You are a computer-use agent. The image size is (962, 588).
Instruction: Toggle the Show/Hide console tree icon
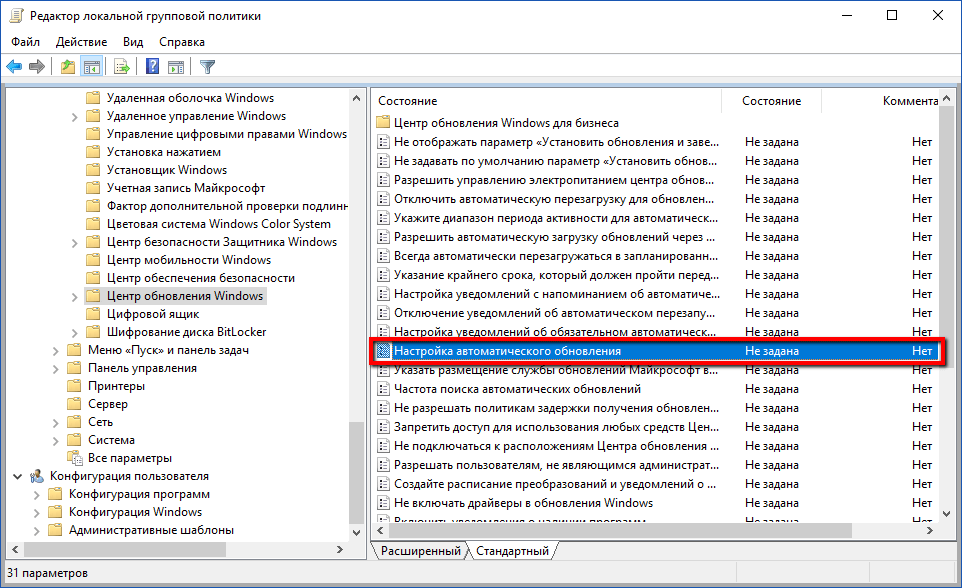(x=92, y=66)
